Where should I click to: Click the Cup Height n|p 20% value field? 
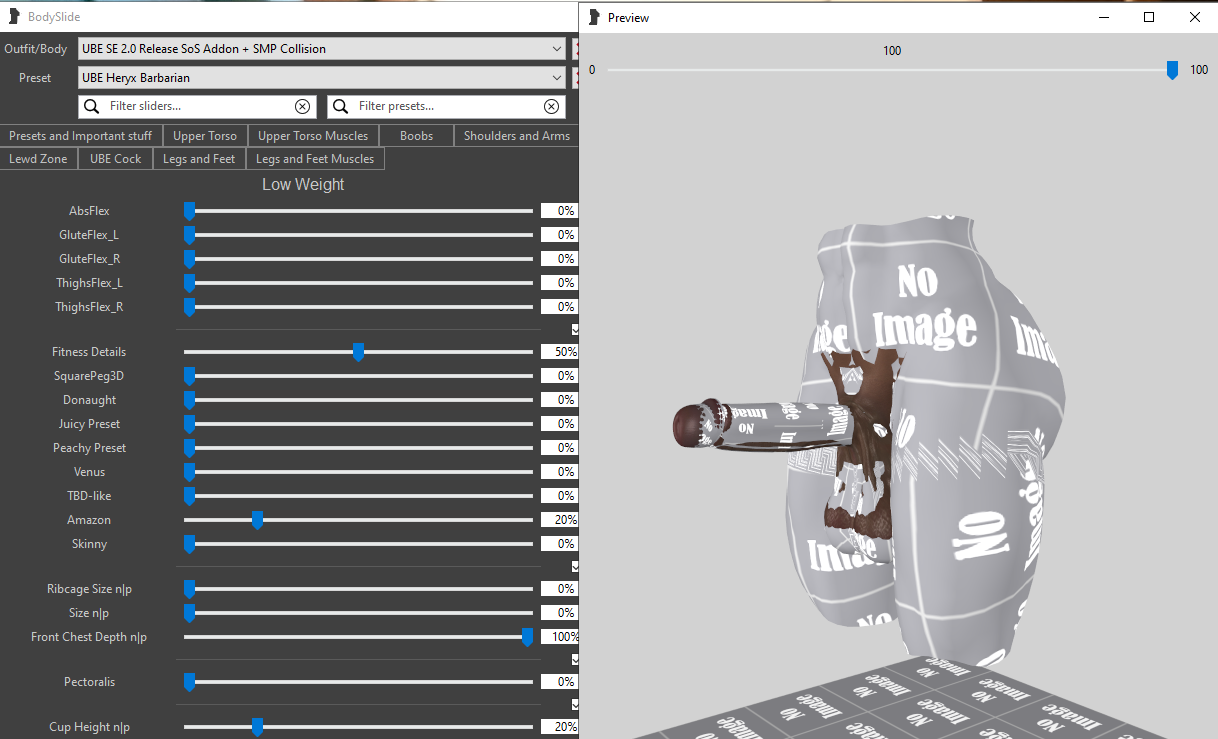tap(559, 727)
